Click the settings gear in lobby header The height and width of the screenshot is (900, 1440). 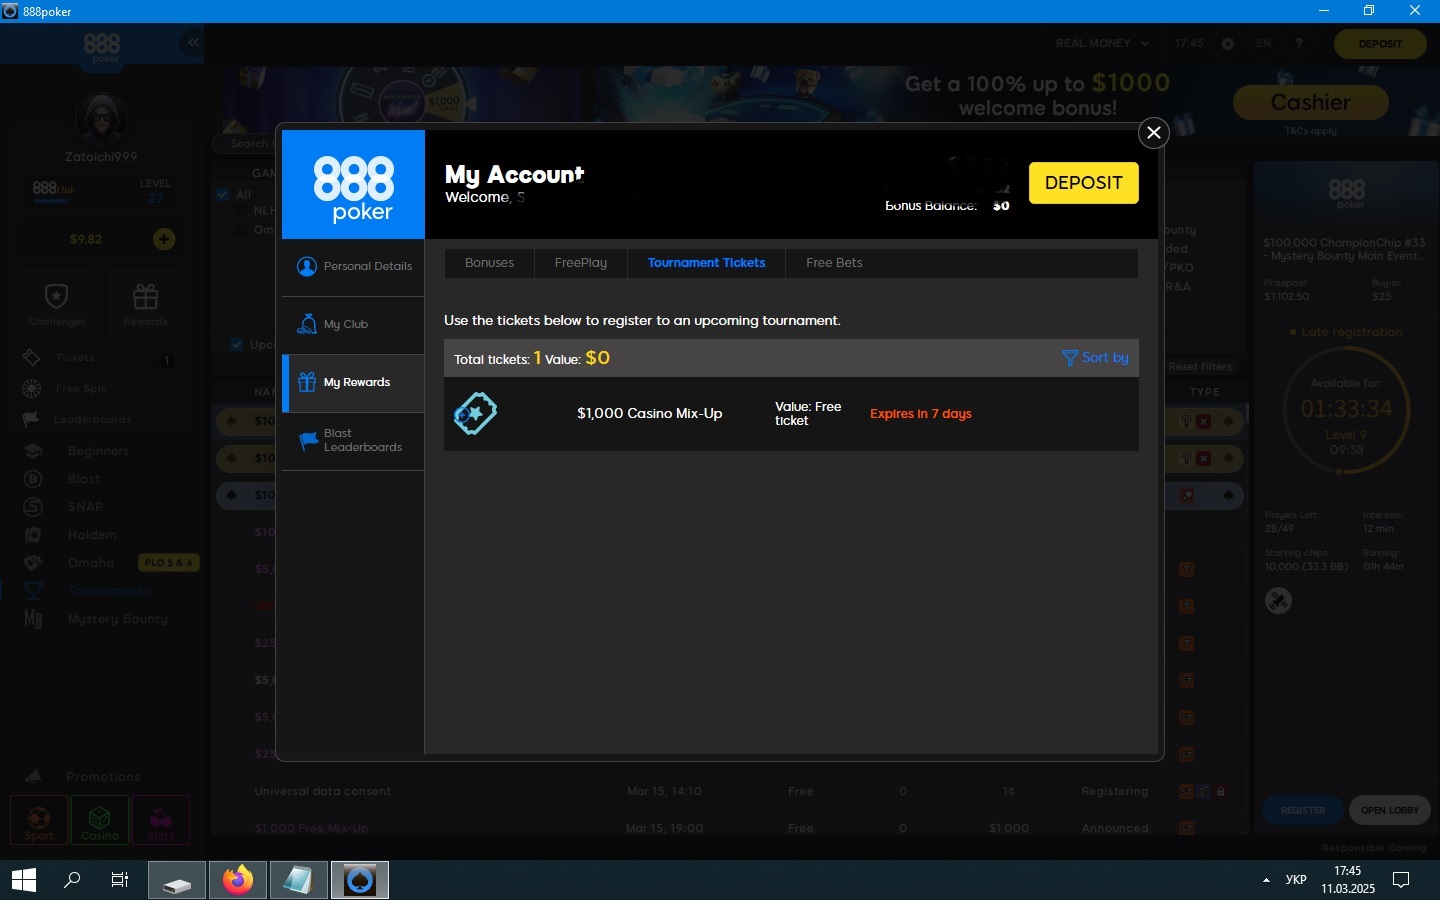click(1228, 44)
